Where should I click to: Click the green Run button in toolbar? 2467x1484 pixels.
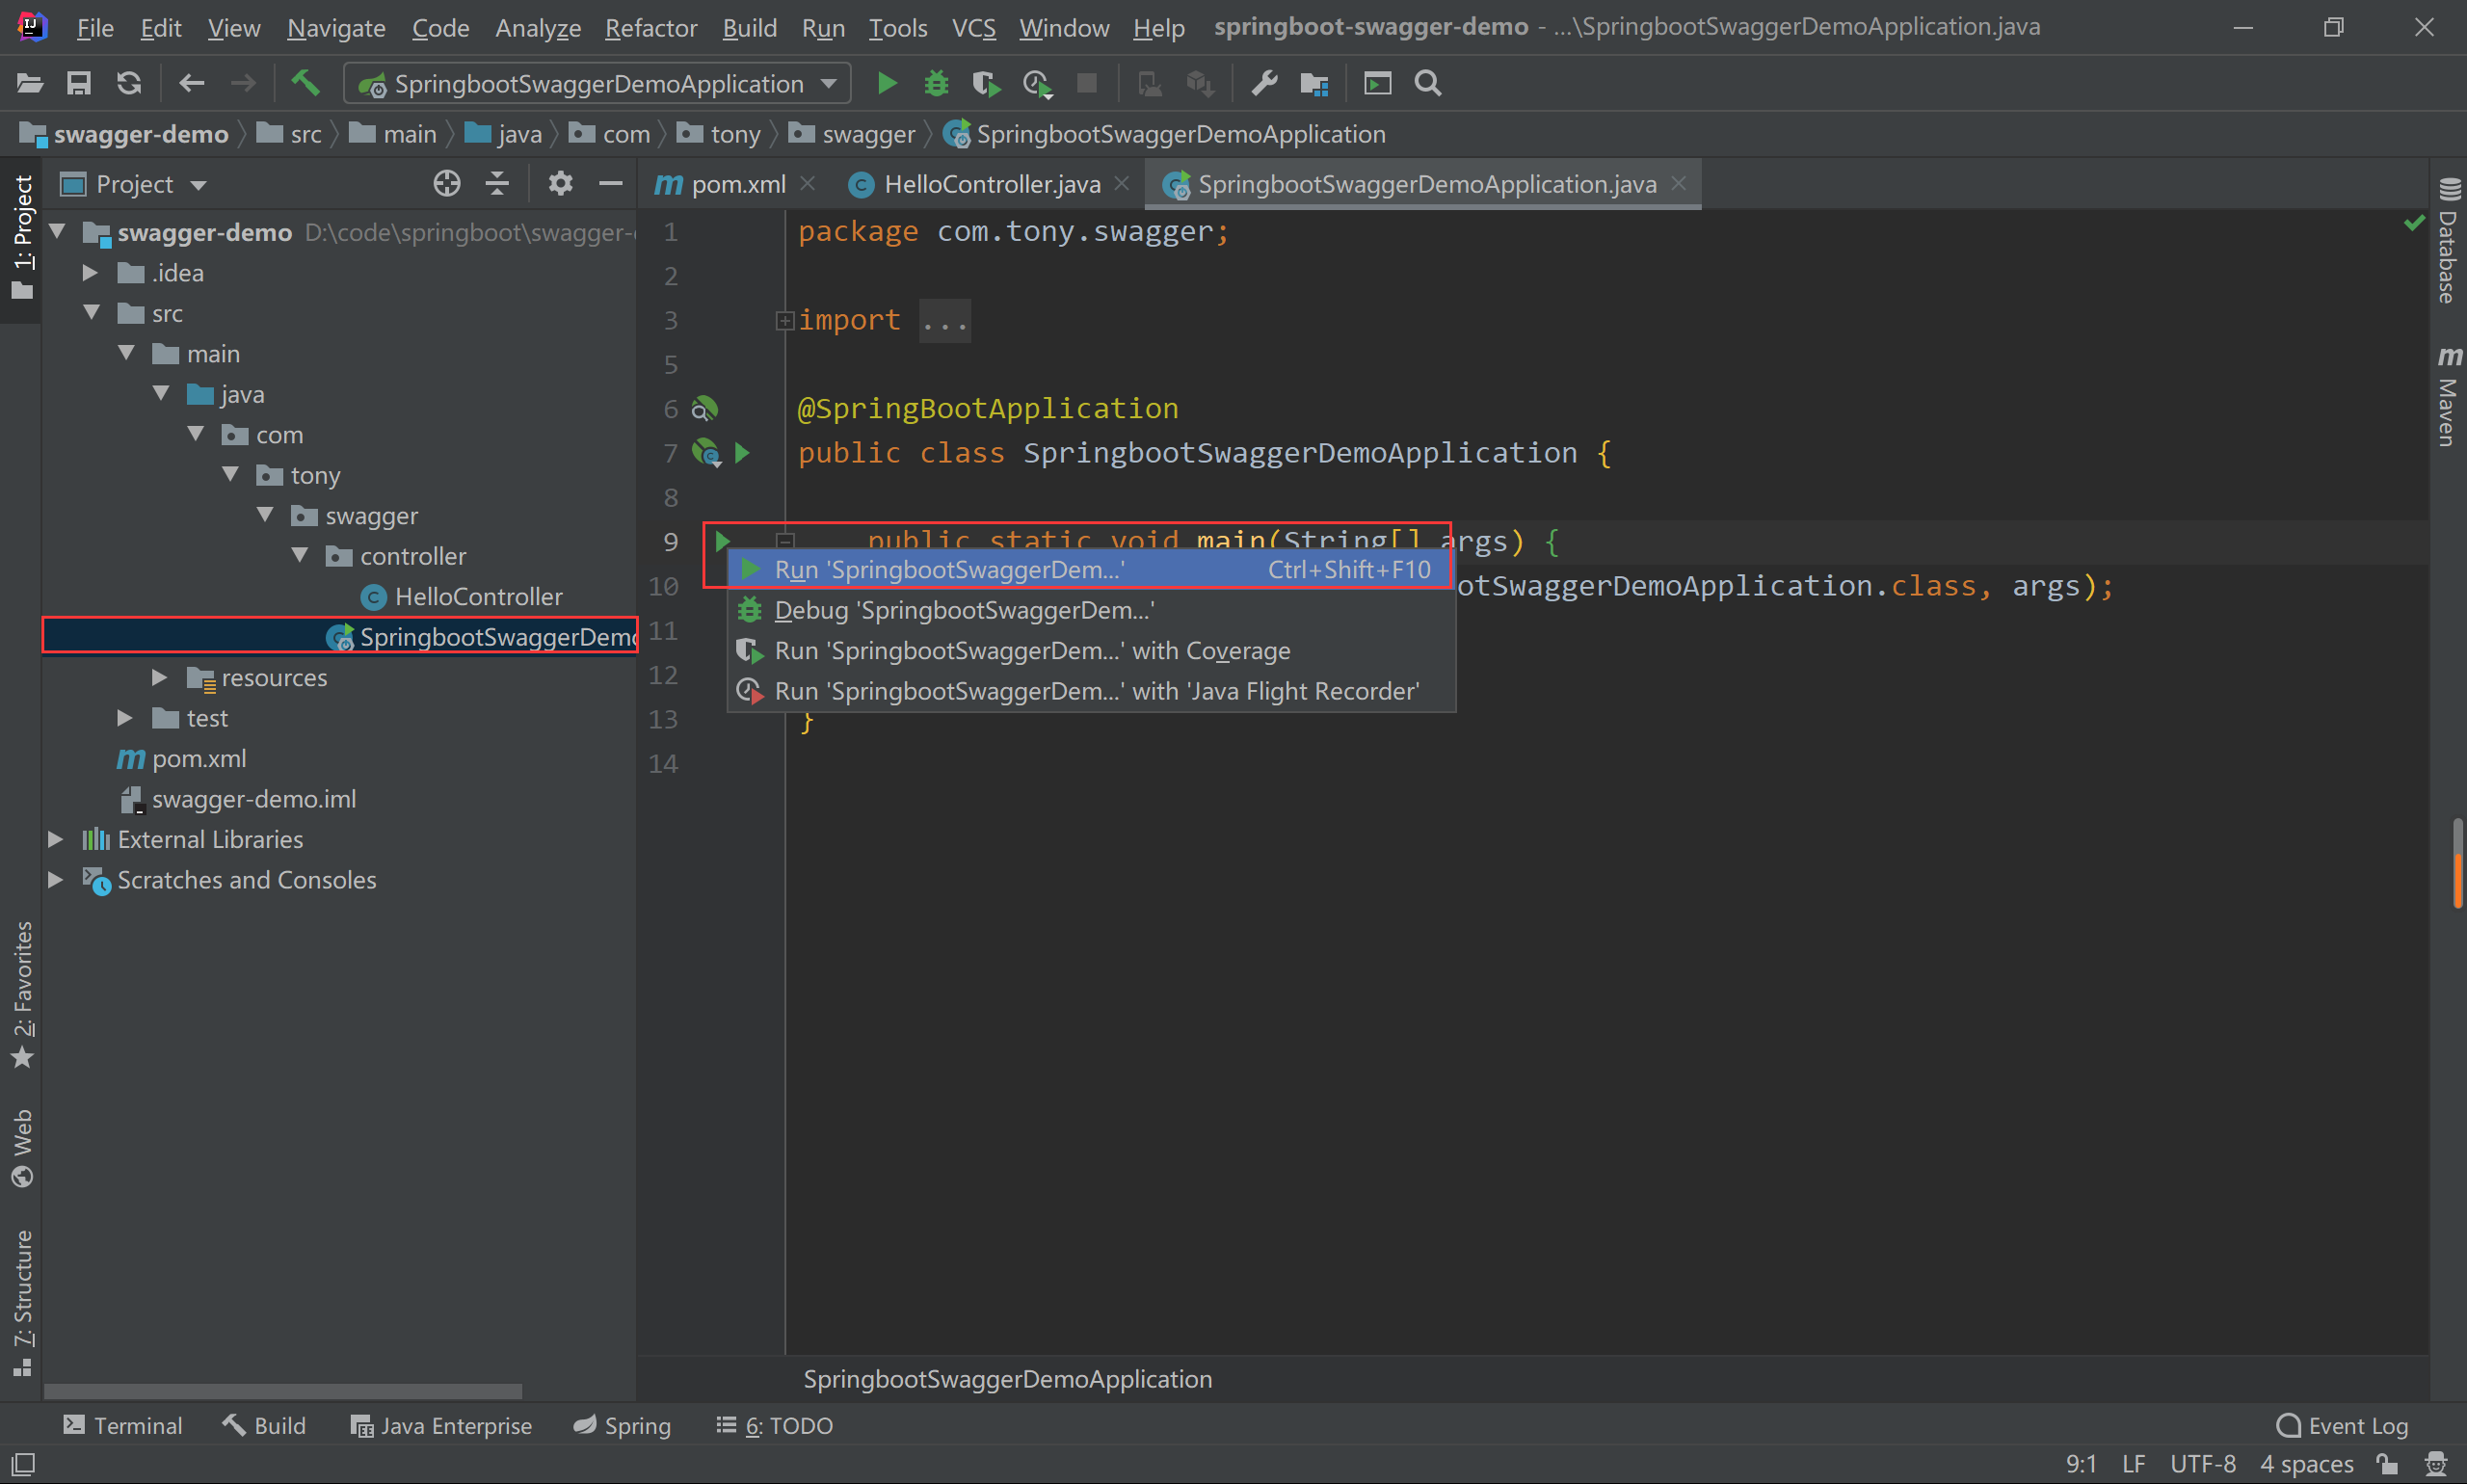[x=886, y=83]
